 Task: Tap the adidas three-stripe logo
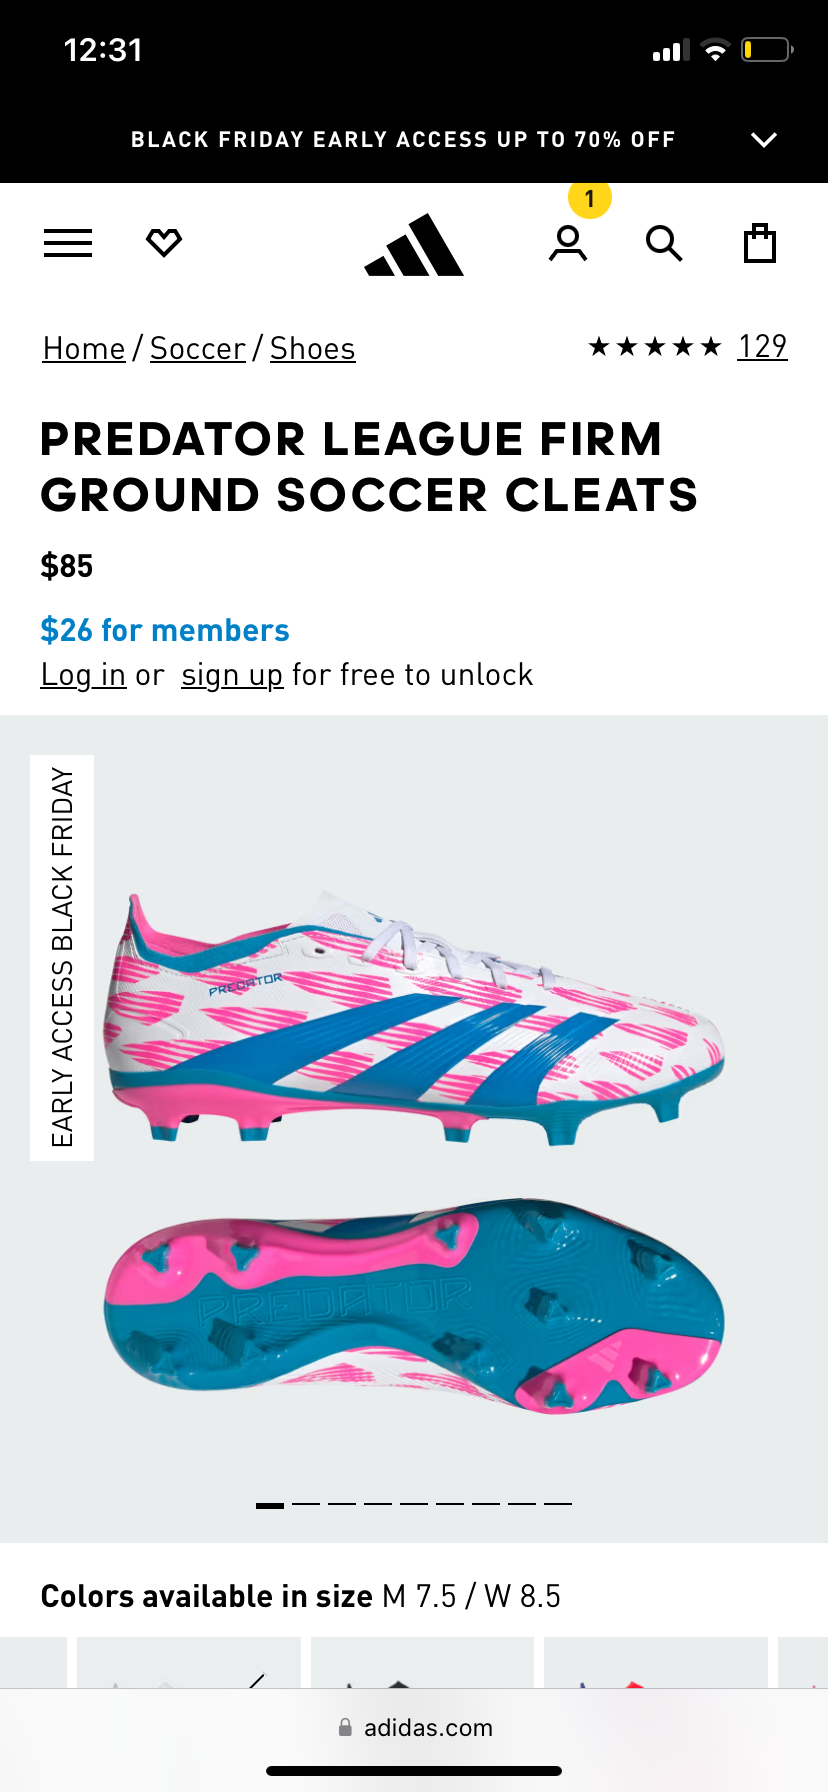point(414,244)
